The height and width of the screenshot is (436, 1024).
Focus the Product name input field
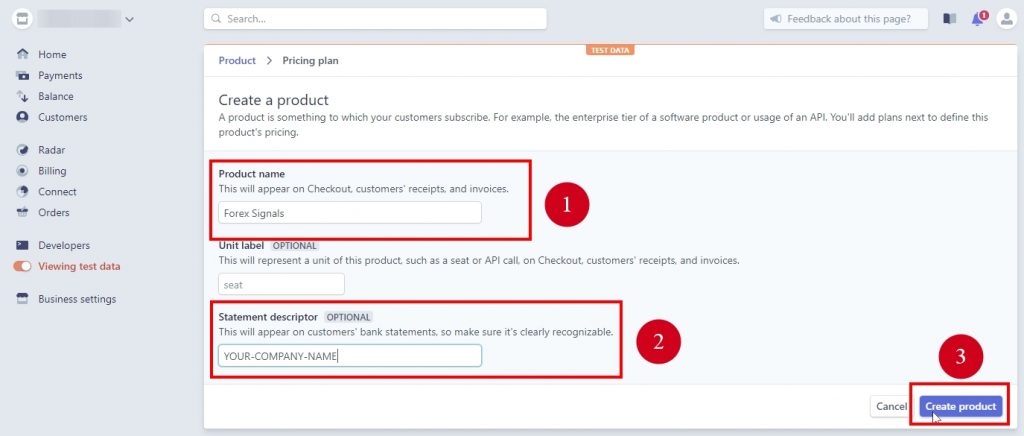coord(350,212)
